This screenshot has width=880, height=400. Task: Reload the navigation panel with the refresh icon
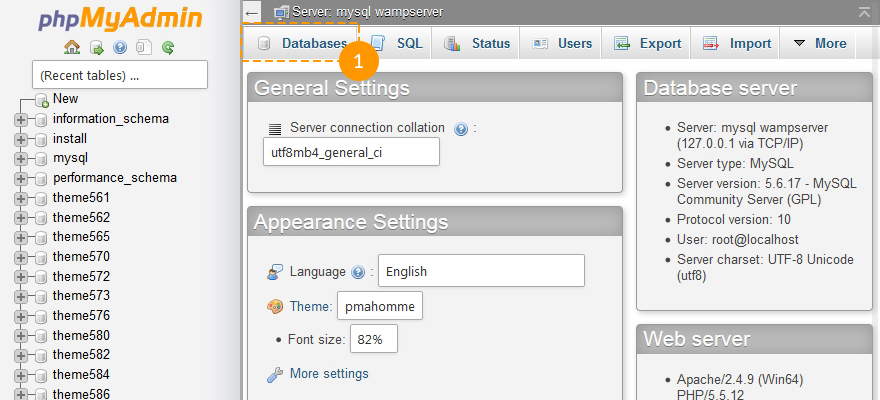[x=168, y=48]
